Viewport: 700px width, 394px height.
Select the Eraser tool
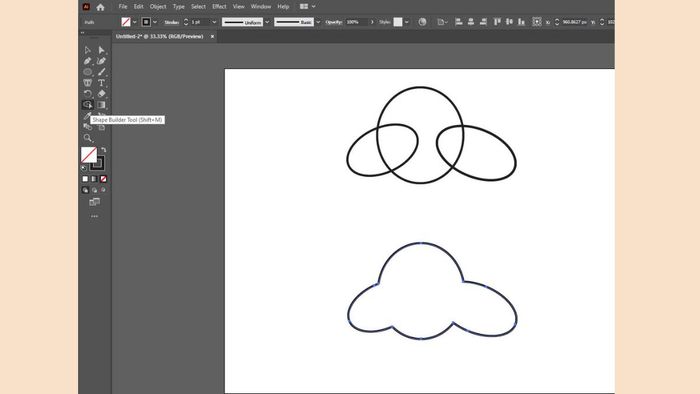click(x=101, y=94)
